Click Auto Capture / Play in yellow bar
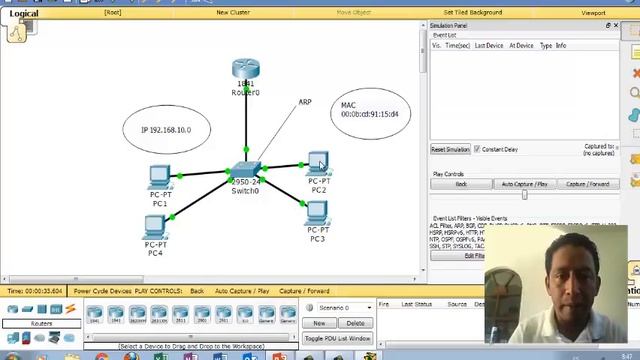Image resolution: width=640 pixels, height=360 pixels. [242, 291]
